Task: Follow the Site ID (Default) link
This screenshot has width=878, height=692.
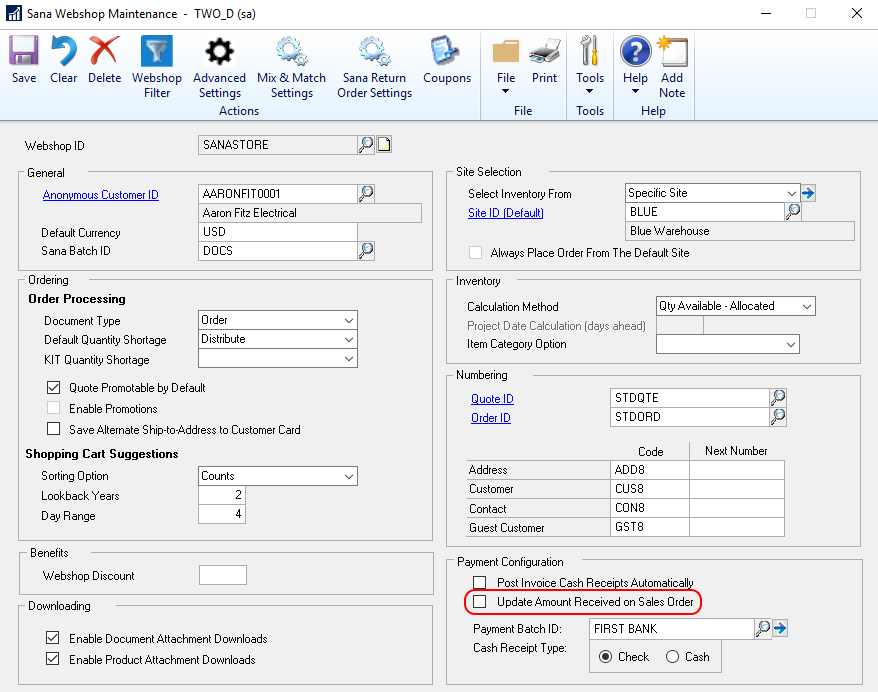Action: (x=506, y=213)
